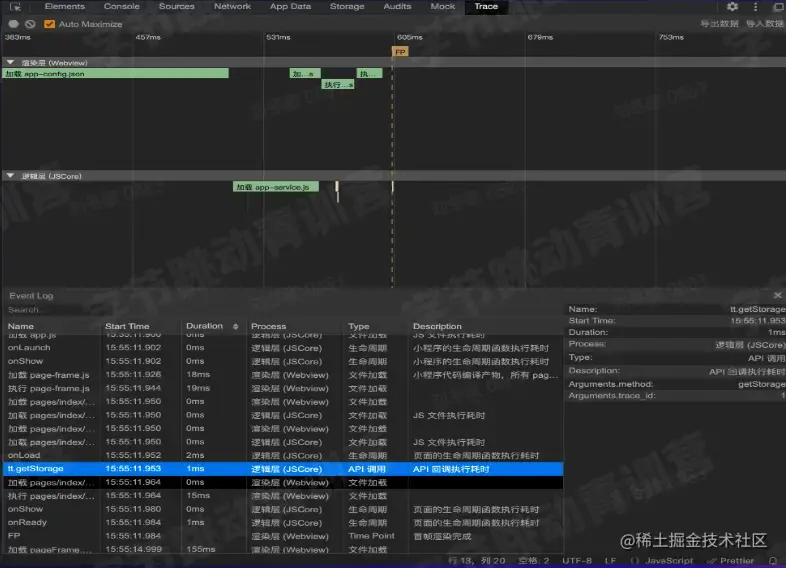This screenshot has width=786, height=568.
Task: Click the clear trace icon
Action: [x=30, y=24]
